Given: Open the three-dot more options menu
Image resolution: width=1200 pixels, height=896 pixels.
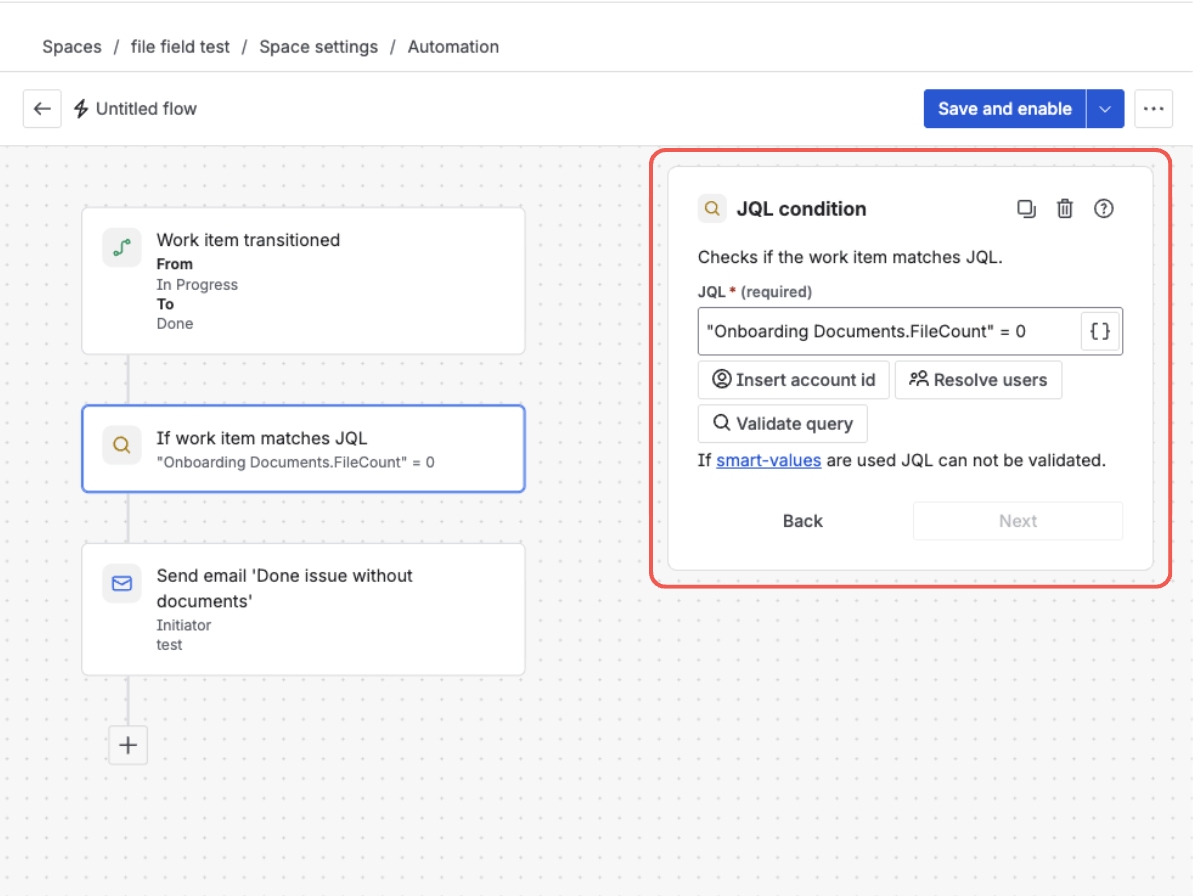Looking at the screenshot, I should point(1154,109).
